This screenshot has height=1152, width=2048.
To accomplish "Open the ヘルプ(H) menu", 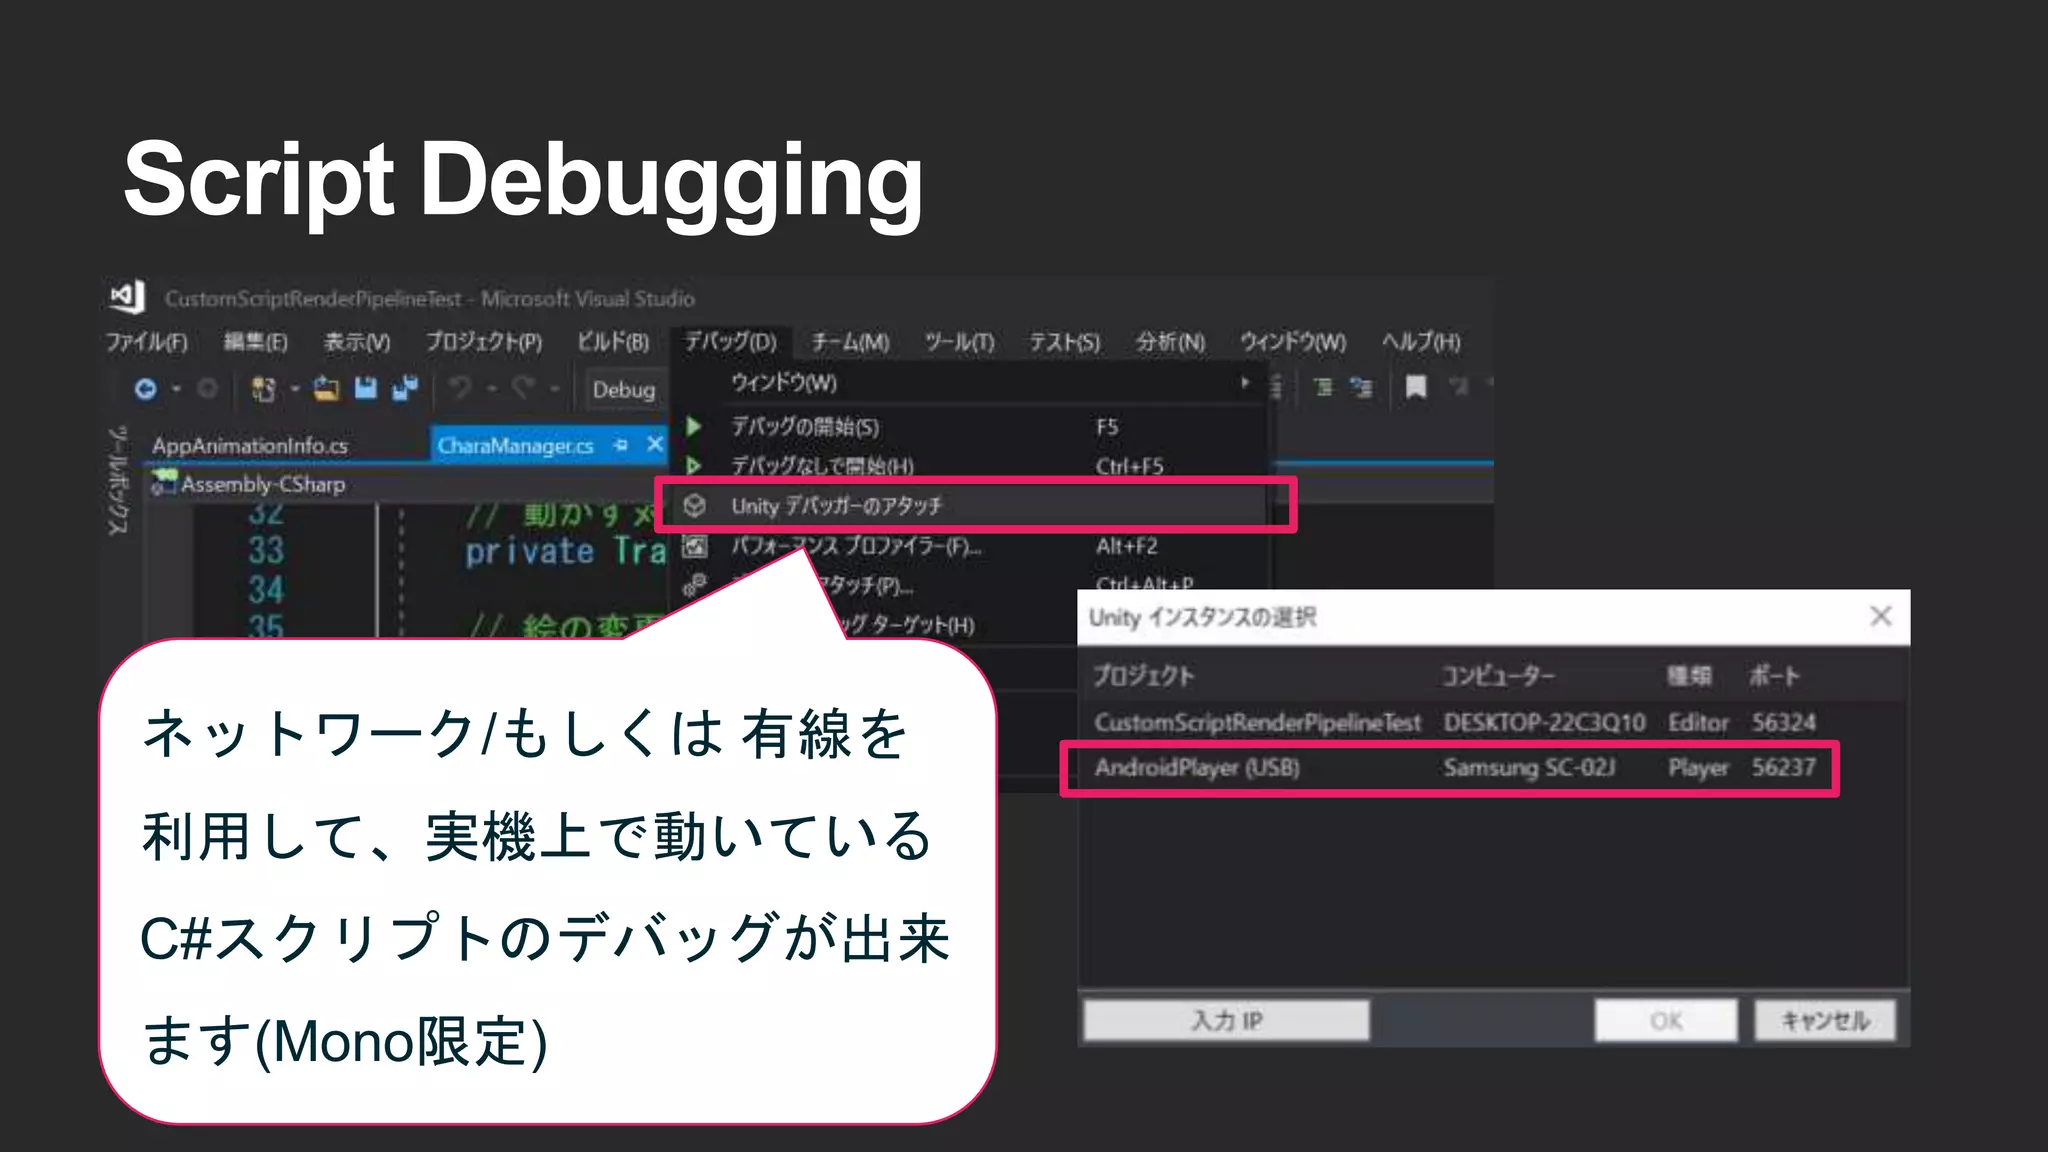I will click(1421, 342).
